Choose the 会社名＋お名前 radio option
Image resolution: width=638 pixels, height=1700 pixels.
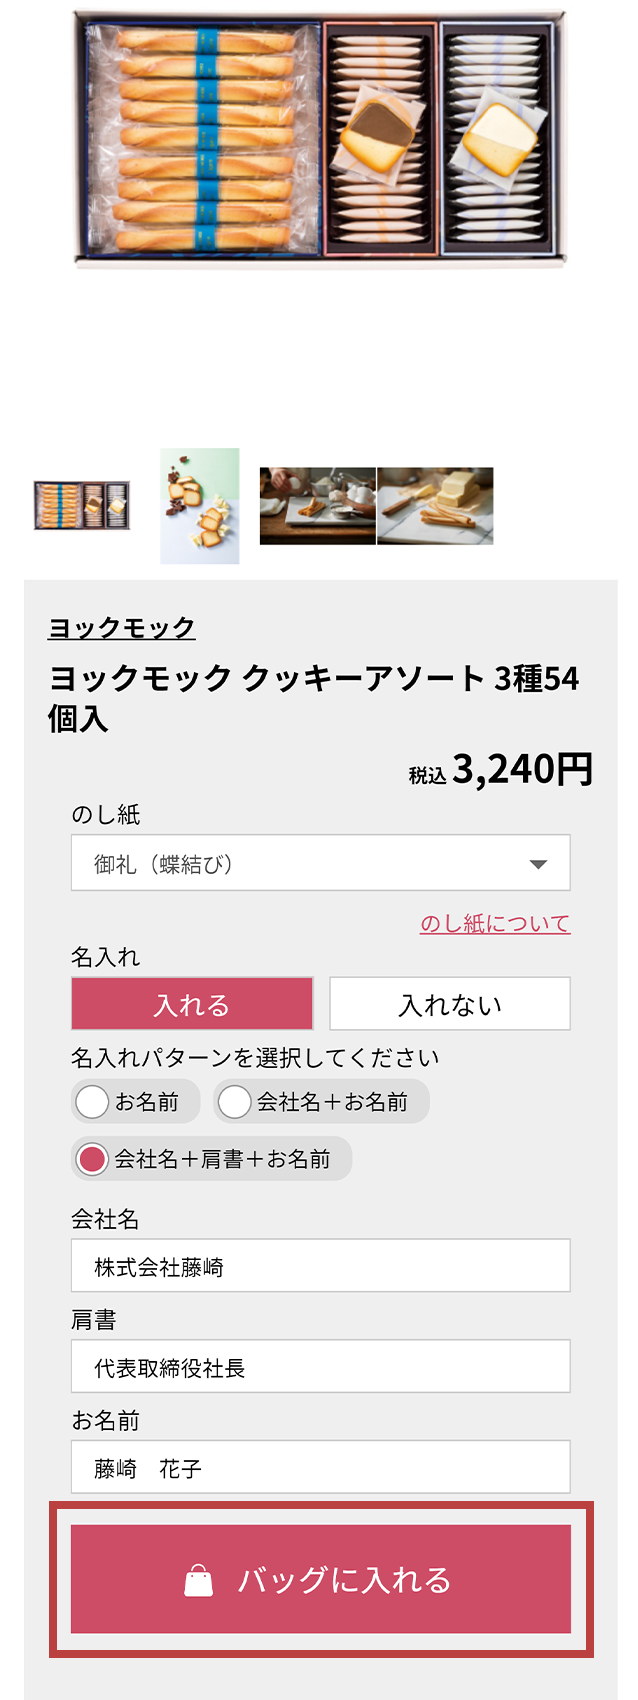(235, 1102)
